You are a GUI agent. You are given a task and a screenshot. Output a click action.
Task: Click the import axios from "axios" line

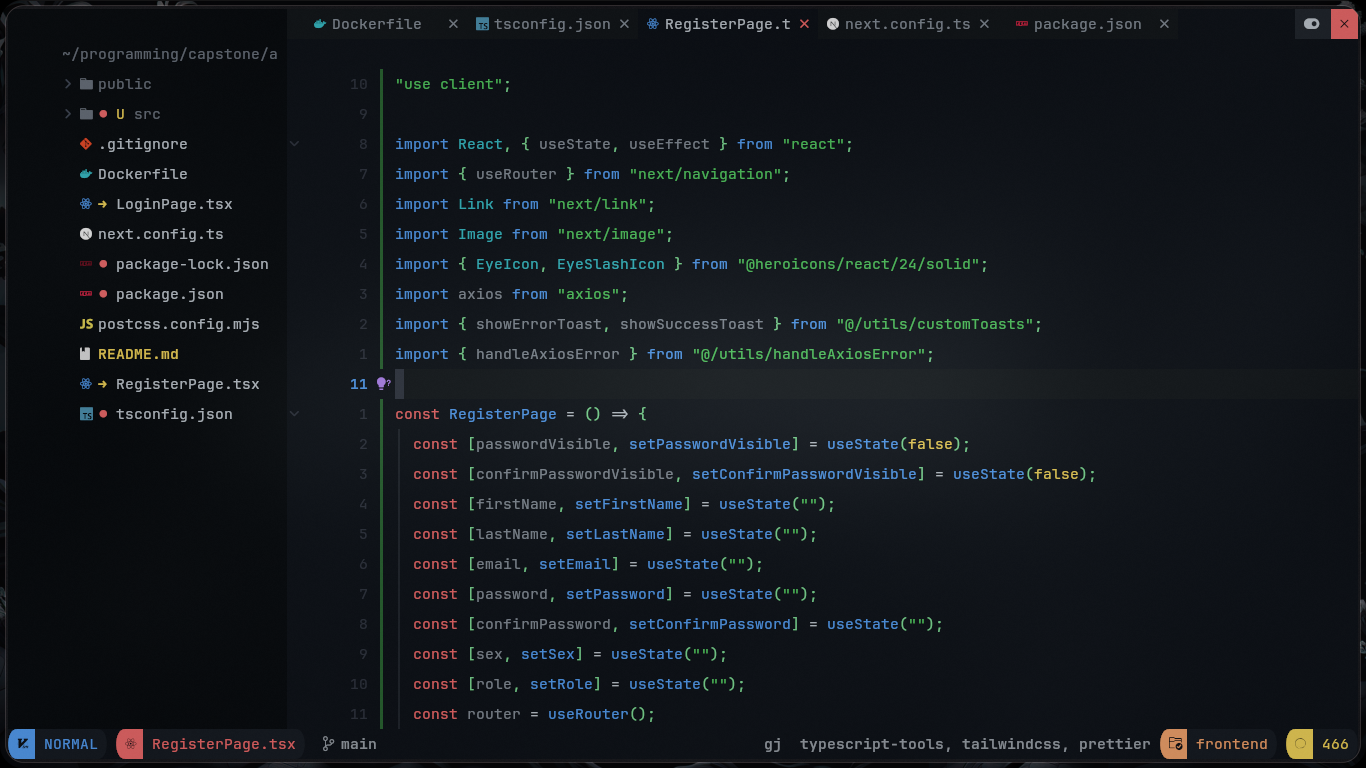pos(511,294)
